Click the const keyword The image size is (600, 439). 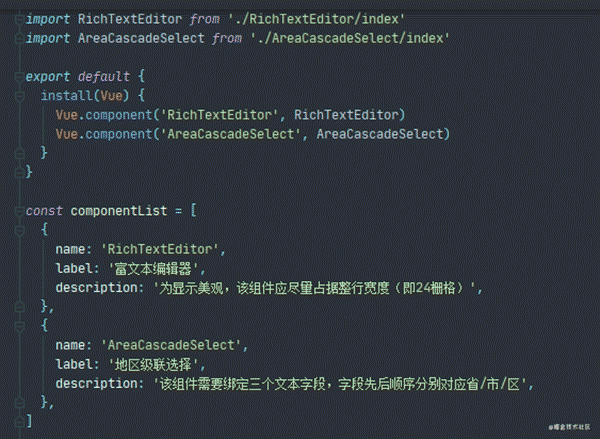(43, 210)
